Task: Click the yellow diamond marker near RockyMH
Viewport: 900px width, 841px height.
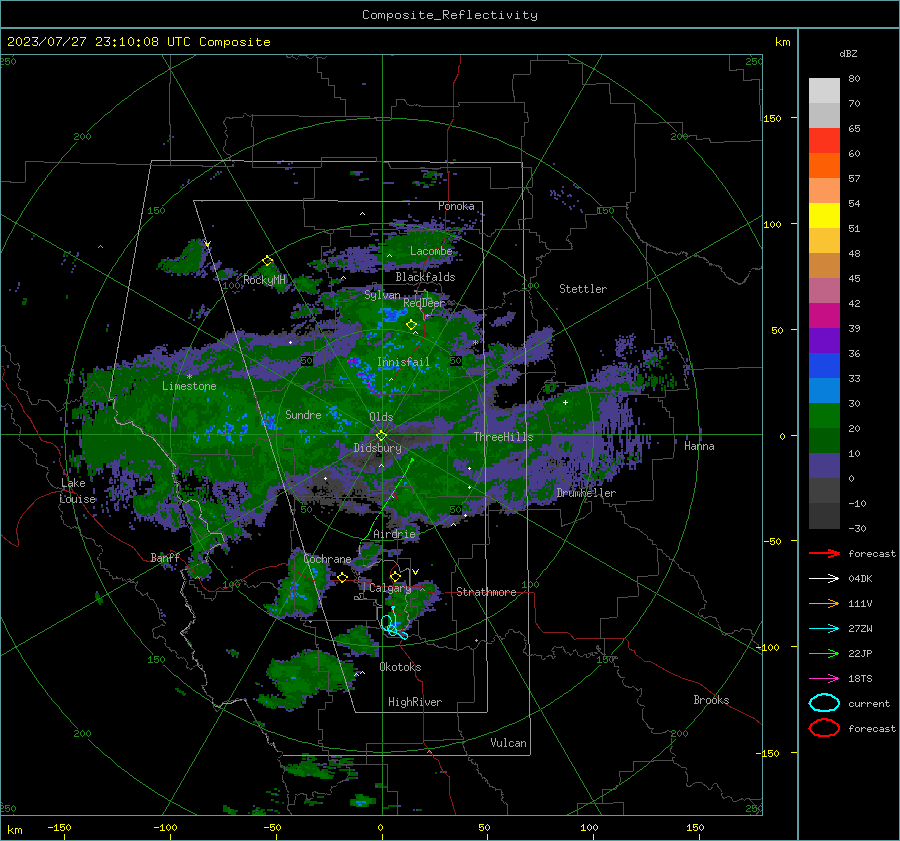Action: tap(267, 261)
